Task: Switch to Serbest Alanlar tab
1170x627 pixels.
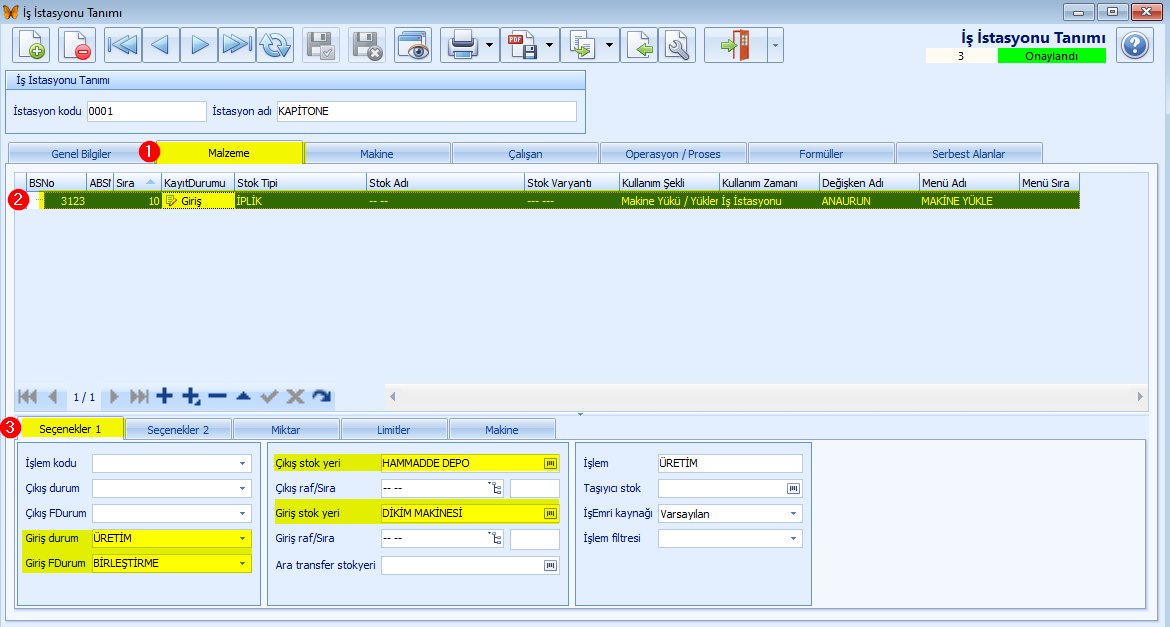Action: pos(969,154)
